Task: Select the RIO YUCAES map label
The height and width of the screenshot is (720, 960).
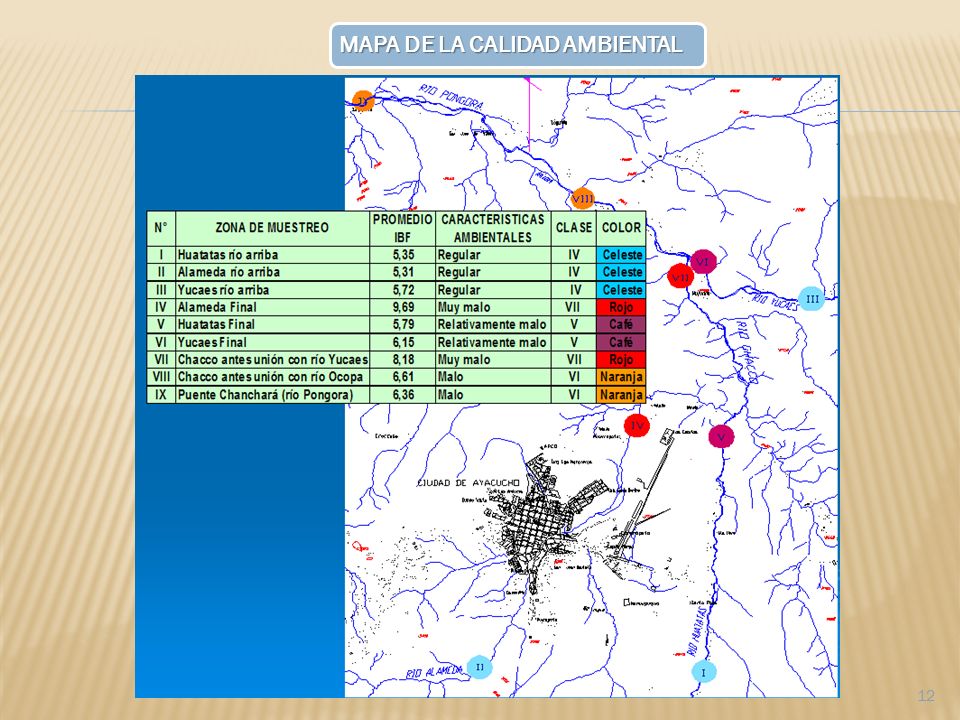Action: [x=775, y=301]
